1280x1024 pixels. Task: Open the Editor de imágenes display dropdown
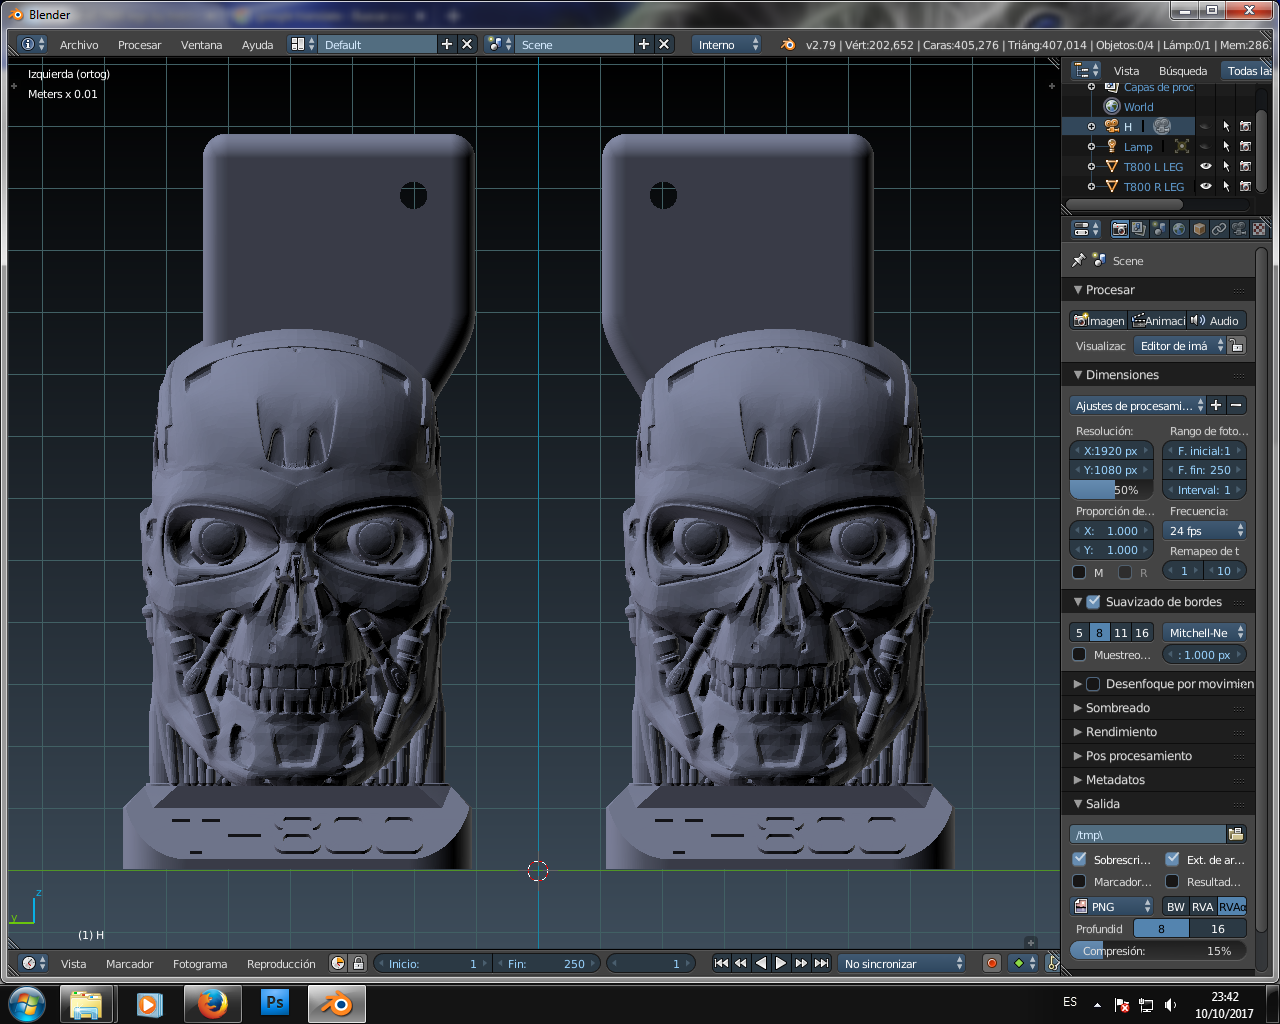click(x=1180, y=346)
